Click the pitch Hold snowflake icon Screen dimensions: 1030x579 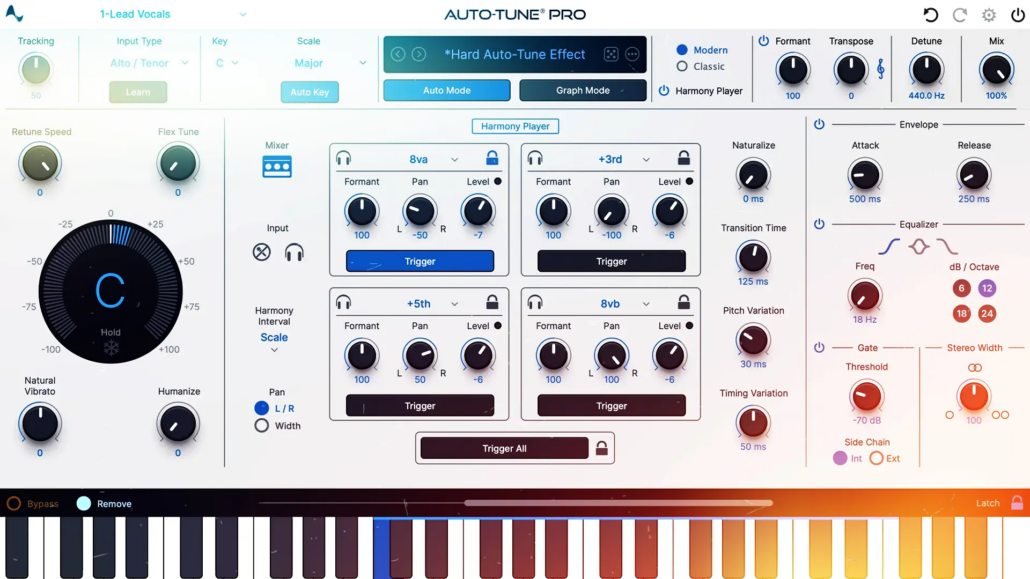point(111,348)
